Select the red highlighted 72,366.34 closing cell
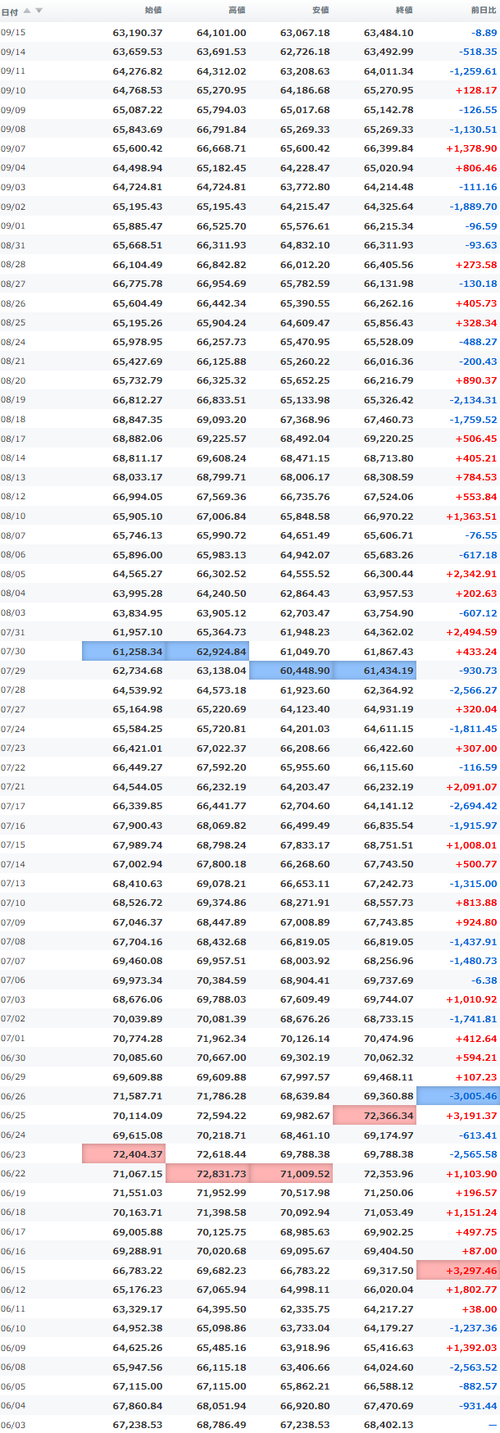Screen dimensions: 500x1433 click(374, 1113)
